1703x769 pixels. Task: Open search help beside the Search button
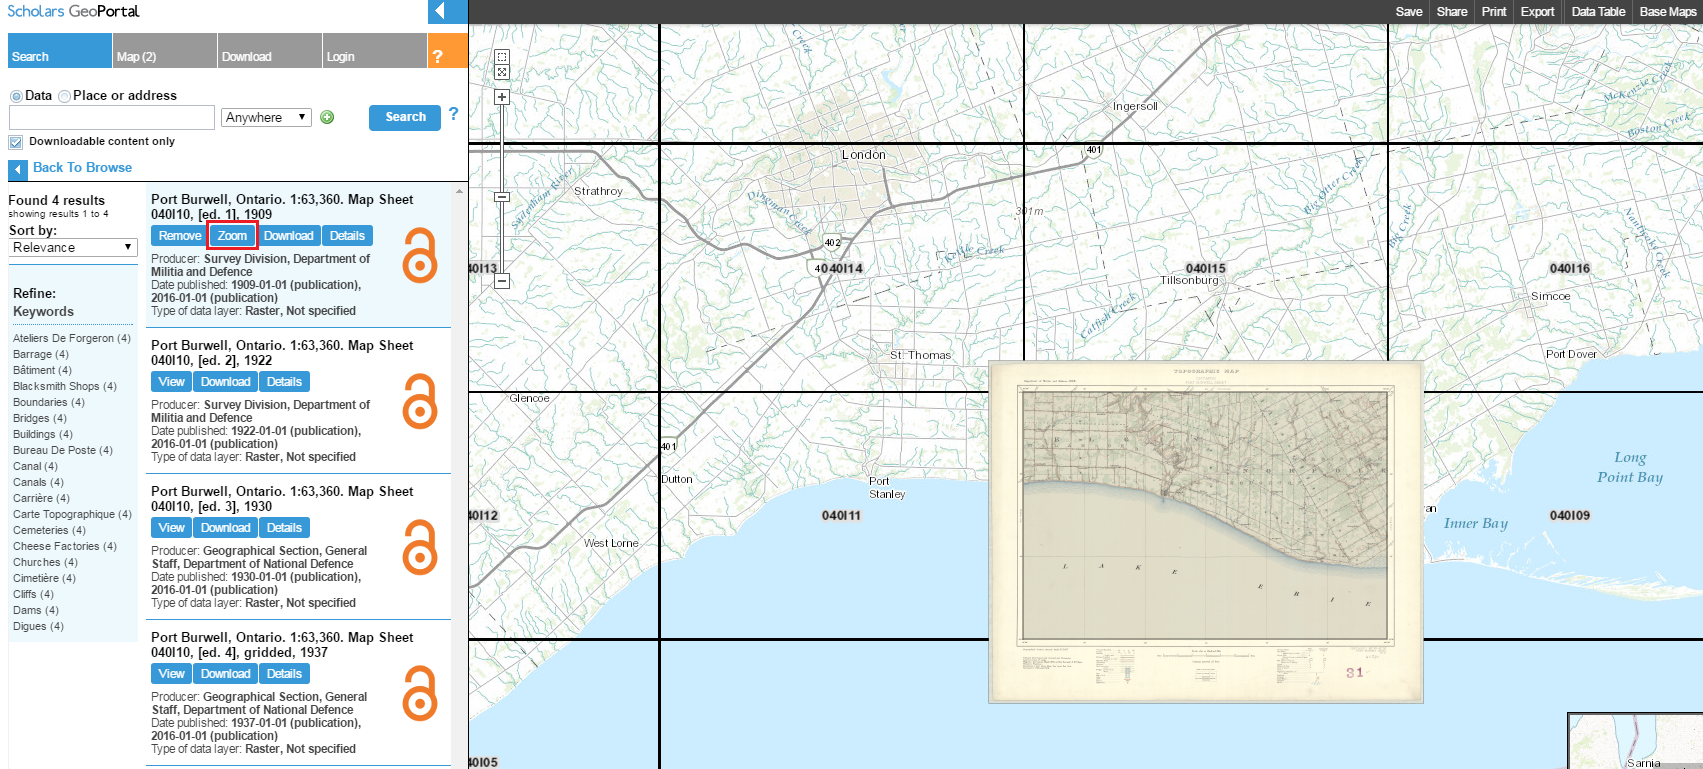tap(453, 114)
